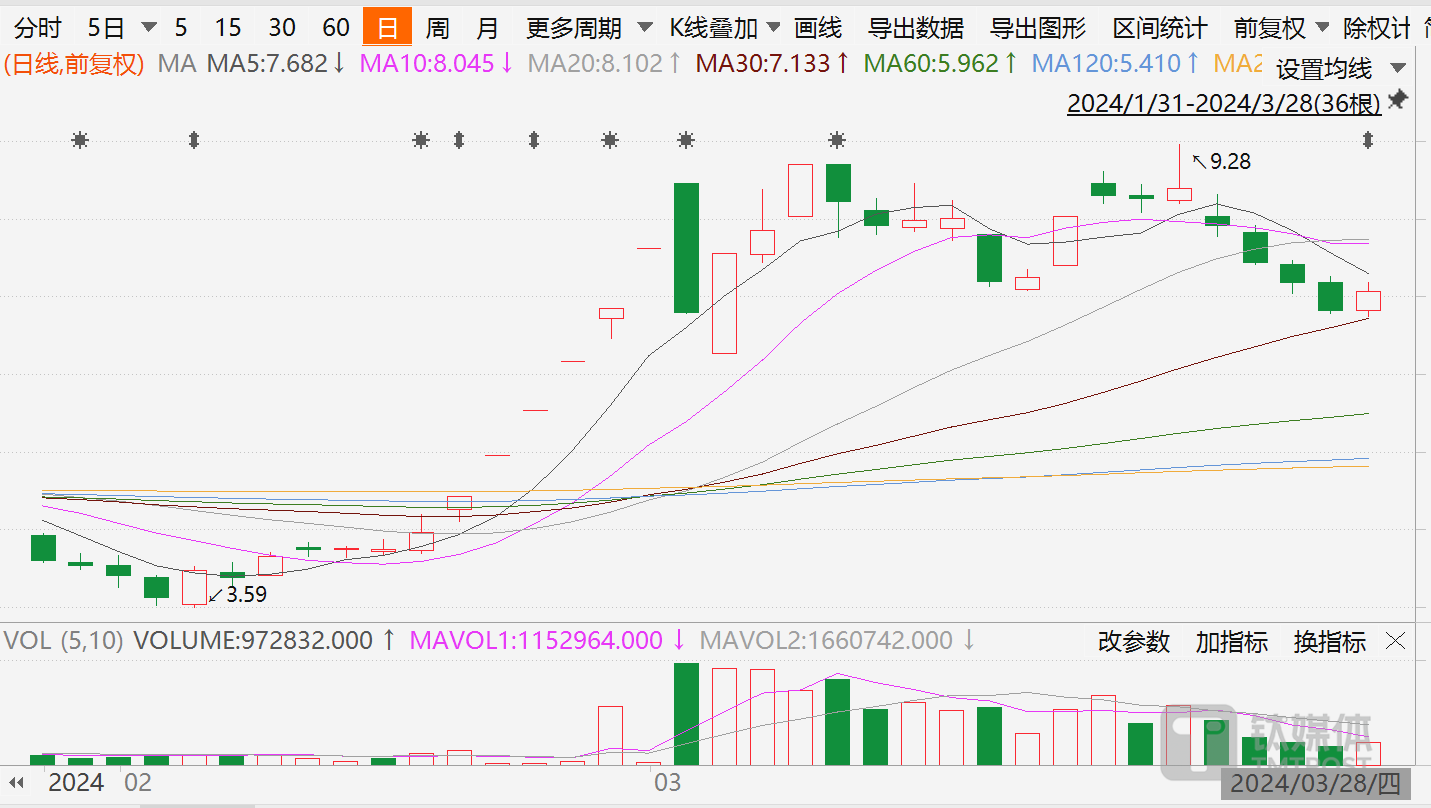Click the event marker above the latest candlestick
This screenshot has width=1431, height=808.
tap(1368, 141)
